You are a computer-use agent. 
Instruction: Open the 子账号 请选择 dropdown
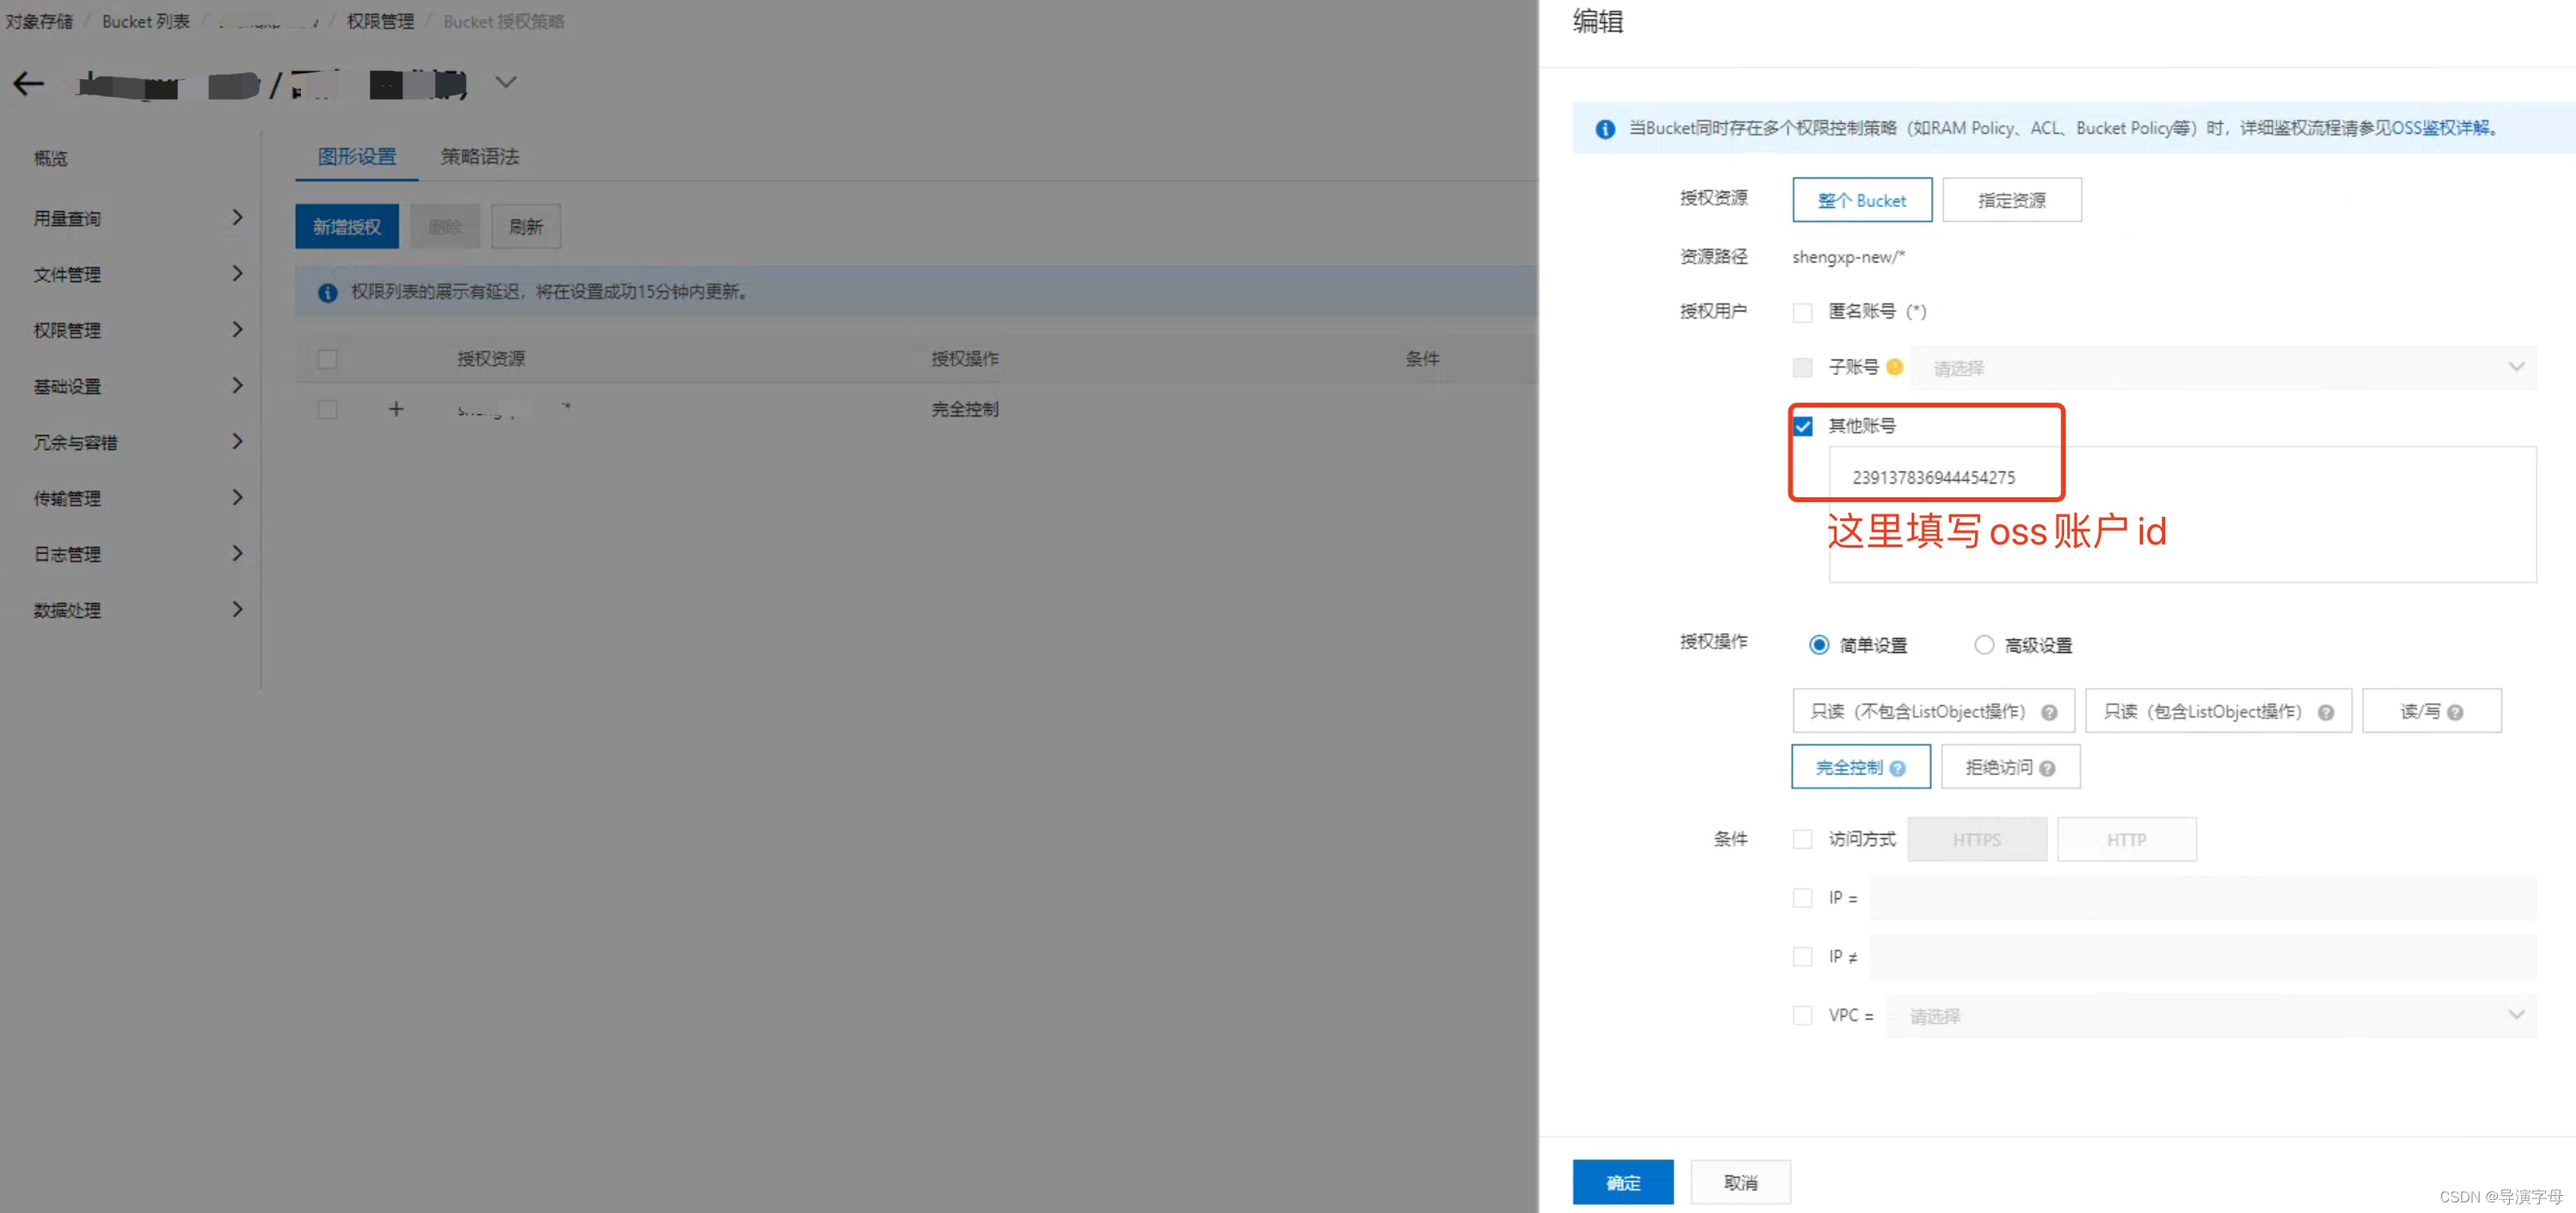(x=2223, y=368)
